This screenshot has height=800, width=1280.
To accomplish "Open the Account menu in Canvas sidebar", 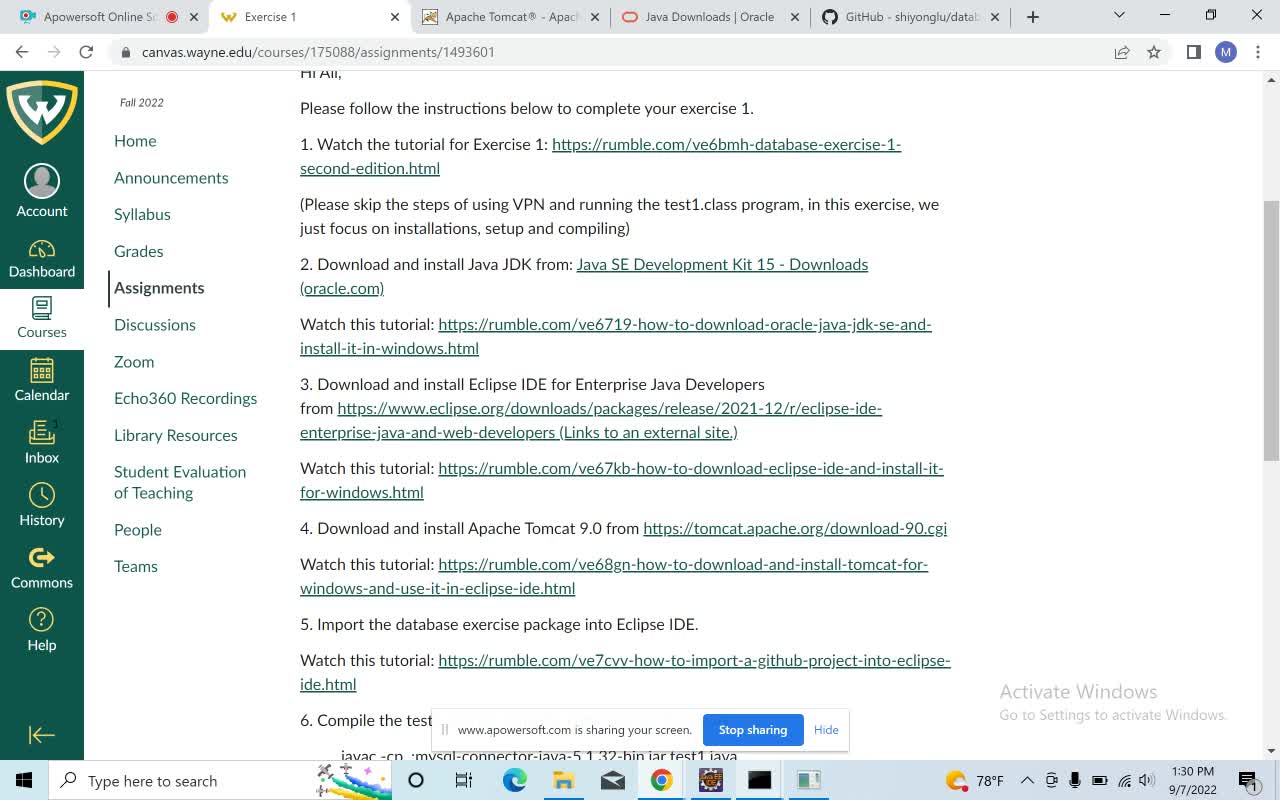I will [42, 191].
